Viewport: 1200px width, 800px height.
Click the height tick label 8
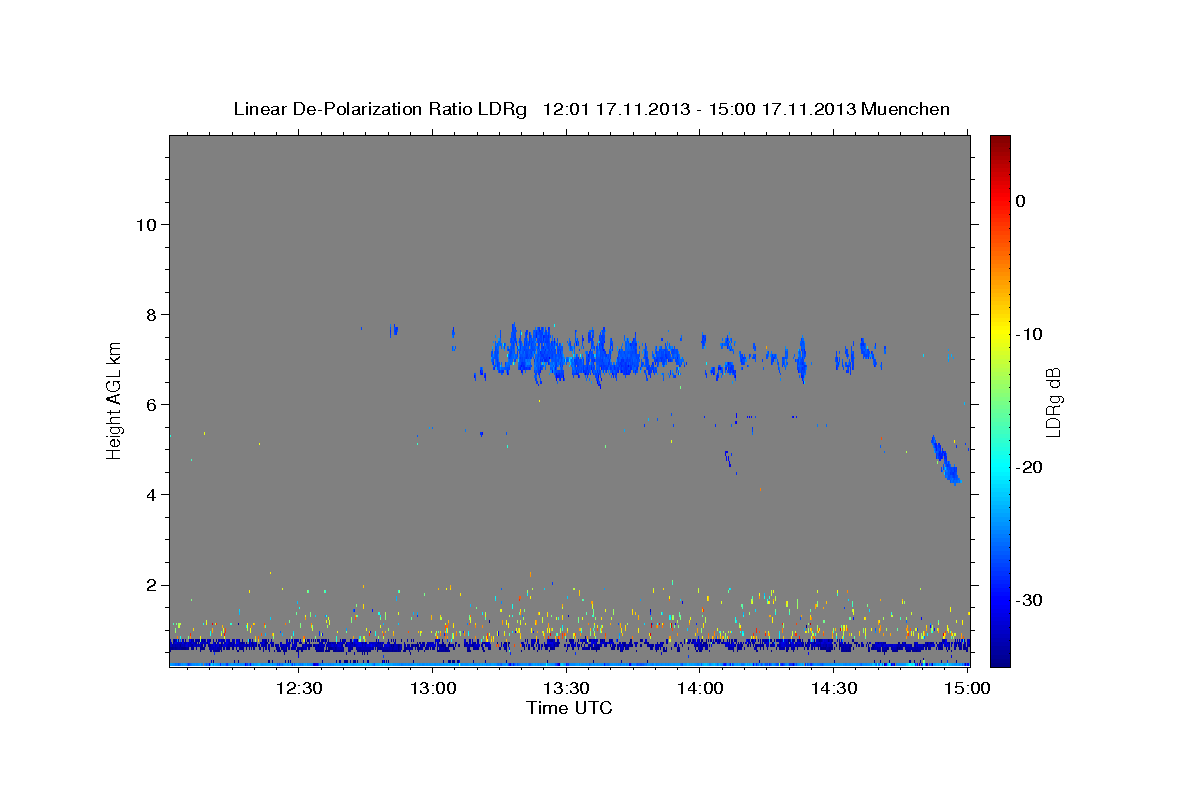pos(150,314)
